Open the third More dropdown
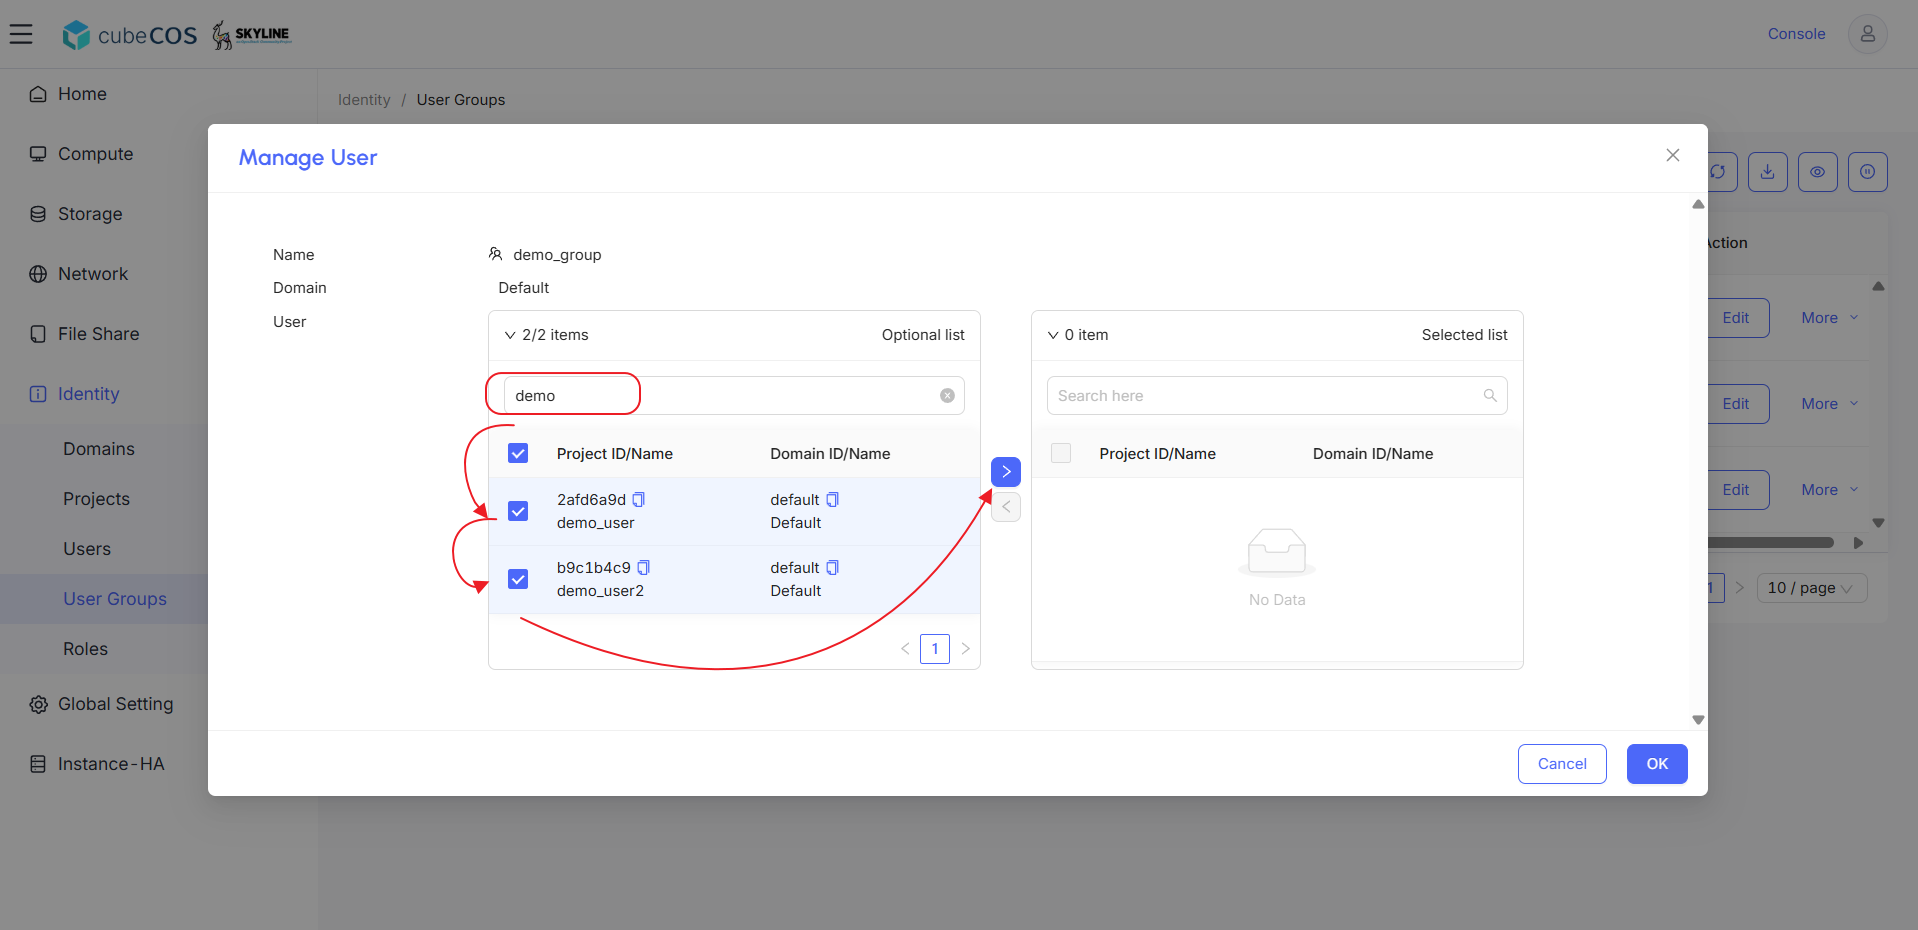Viewport: 1918px width, 930px height. pyautogui.click(x=1830, y=490)
